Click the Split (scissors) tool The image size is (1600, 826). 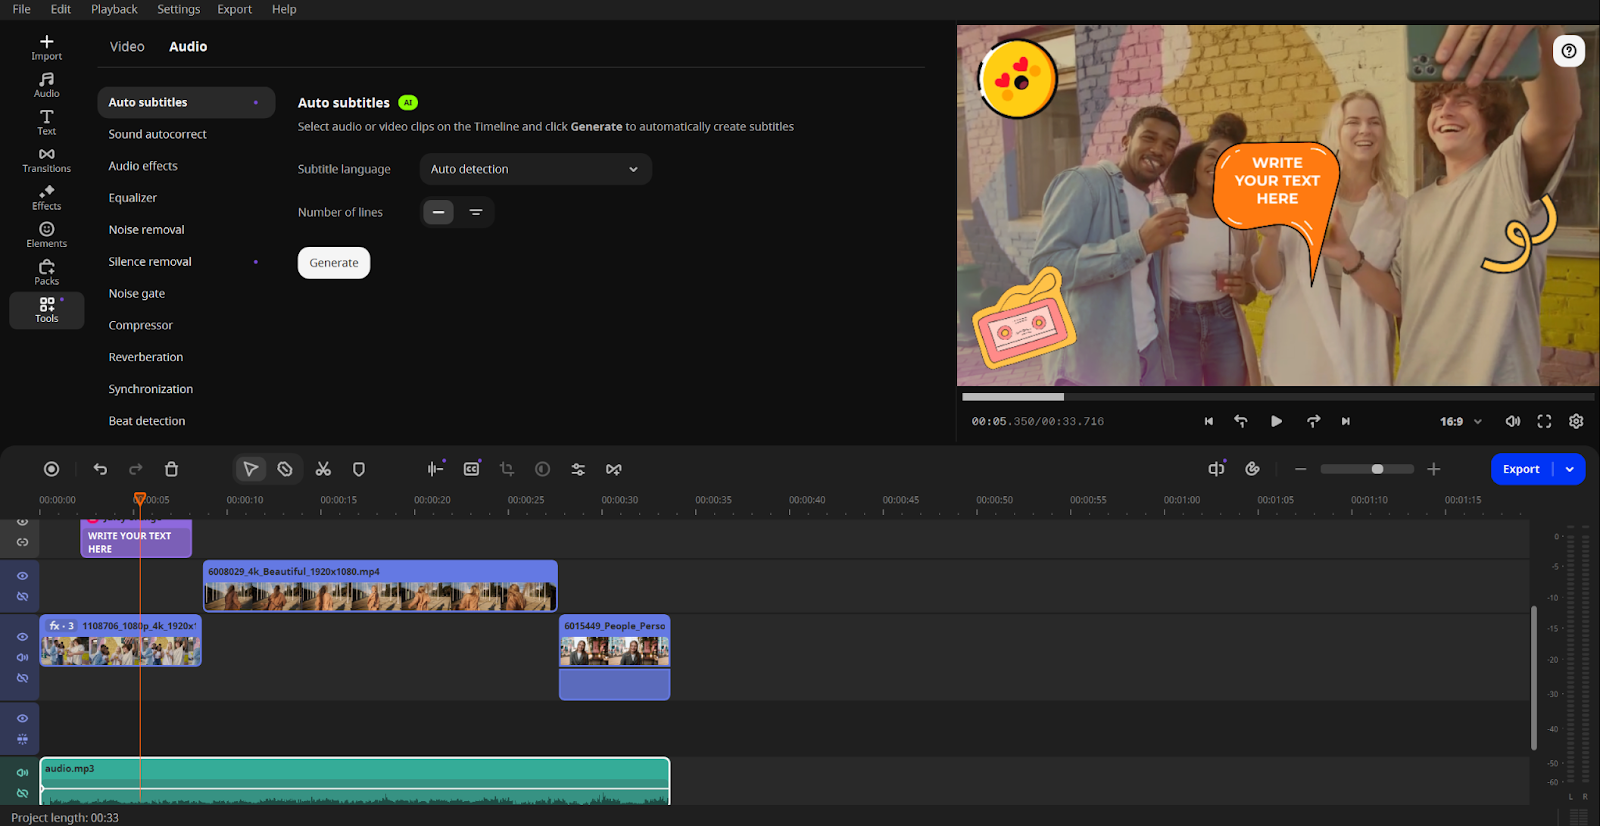[x=323, y=469]
